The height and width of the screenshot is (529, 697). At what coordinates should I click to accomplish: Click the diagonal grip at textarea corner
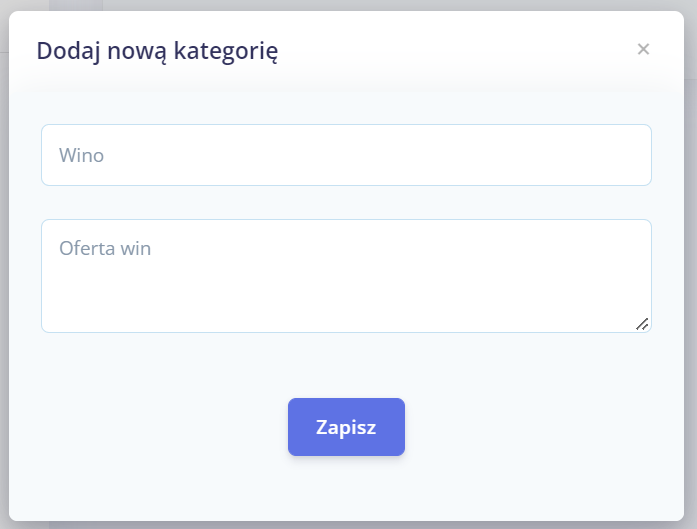tap(642, 323)
